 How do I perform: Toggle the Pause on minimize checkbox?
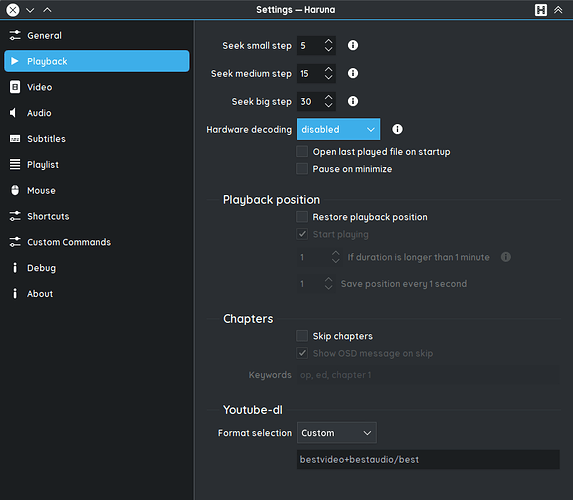pos(302,168)
